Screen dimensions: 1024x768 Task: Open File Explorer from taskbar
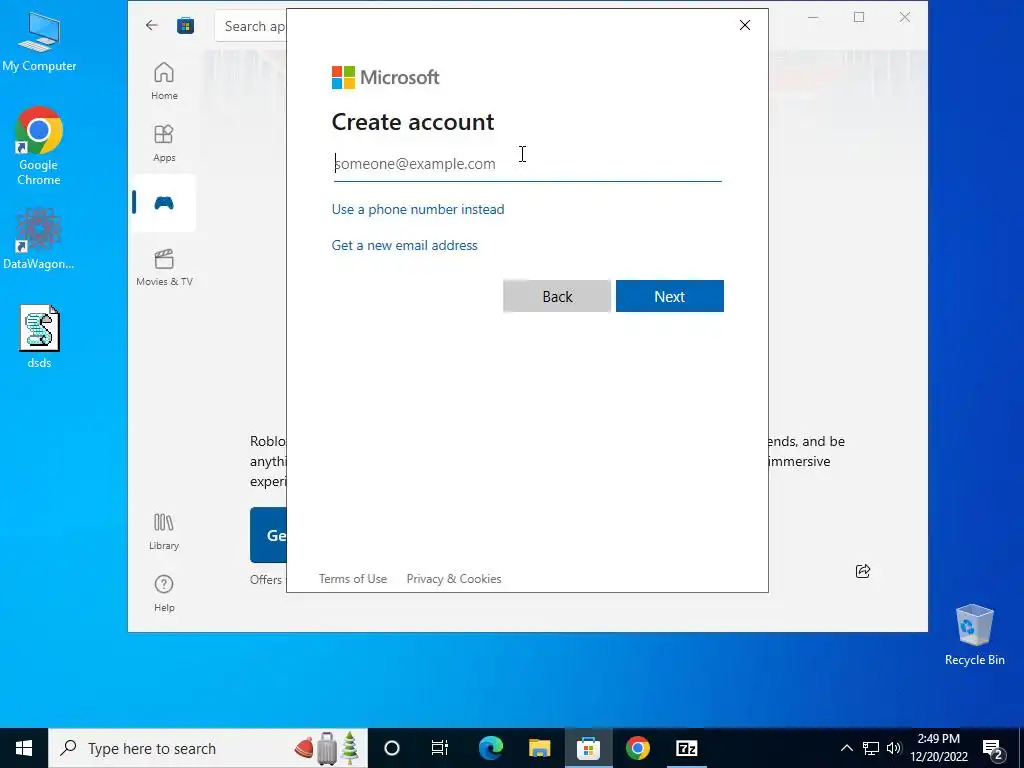click(x=539, y=748)
